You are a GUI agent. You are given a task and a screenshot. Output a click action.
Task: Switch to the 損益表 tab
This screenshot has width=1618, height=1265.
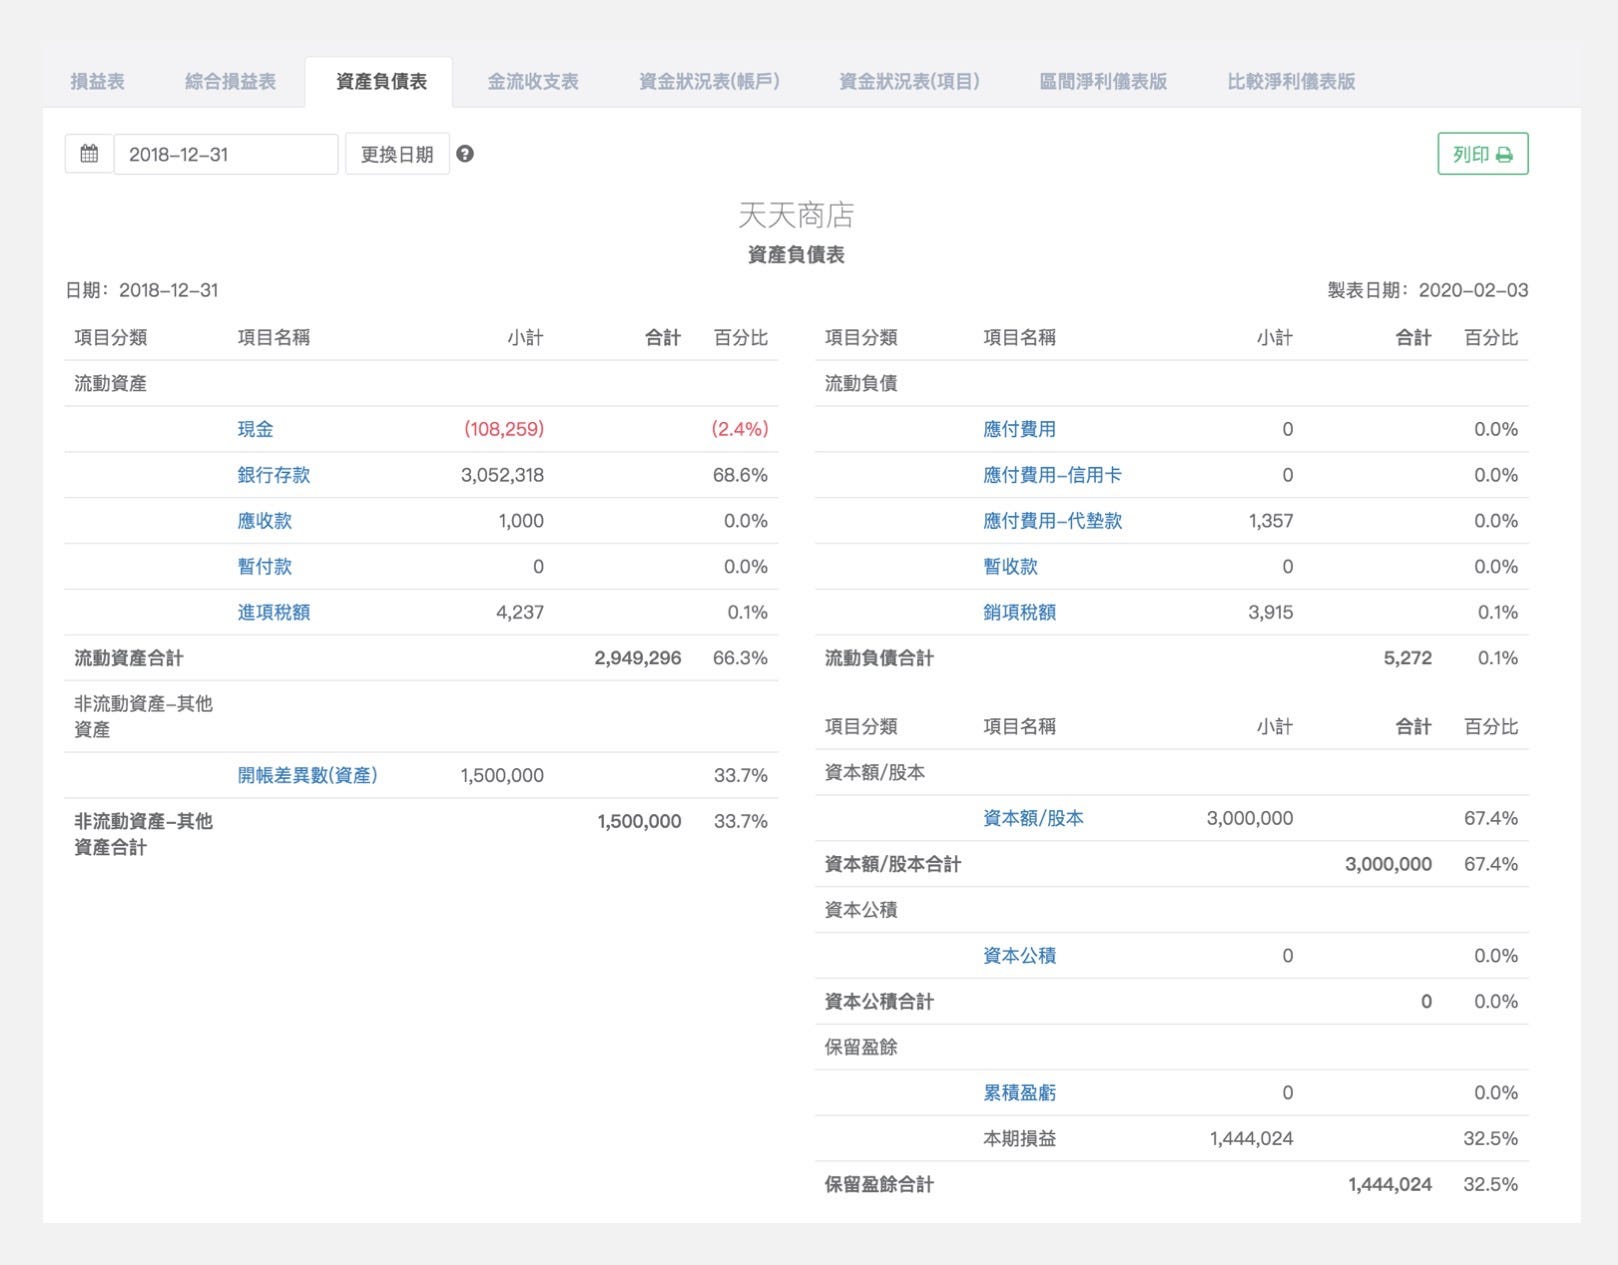98,82
